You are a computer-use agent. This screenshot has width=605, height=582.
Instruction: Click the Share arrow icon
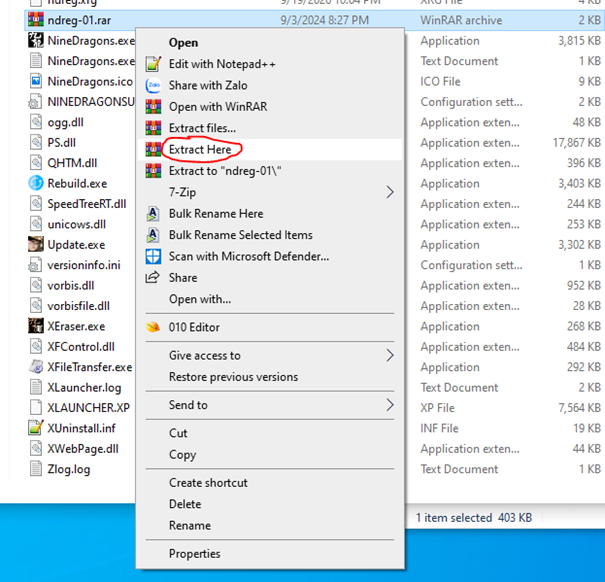pos(152,277)
